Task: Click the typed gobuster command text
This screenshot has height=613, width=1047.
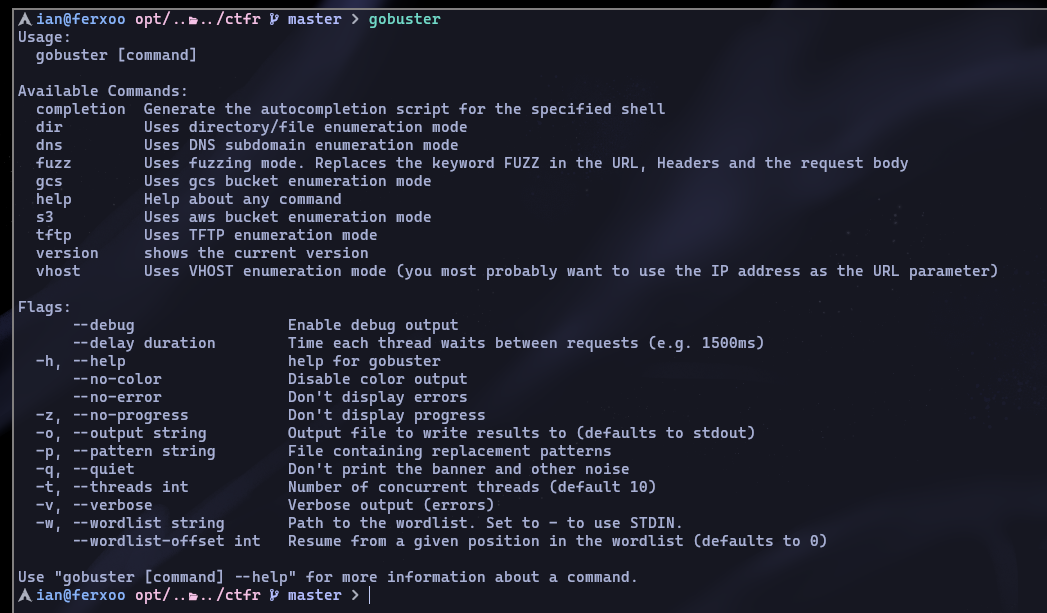Action: (405, 19)
